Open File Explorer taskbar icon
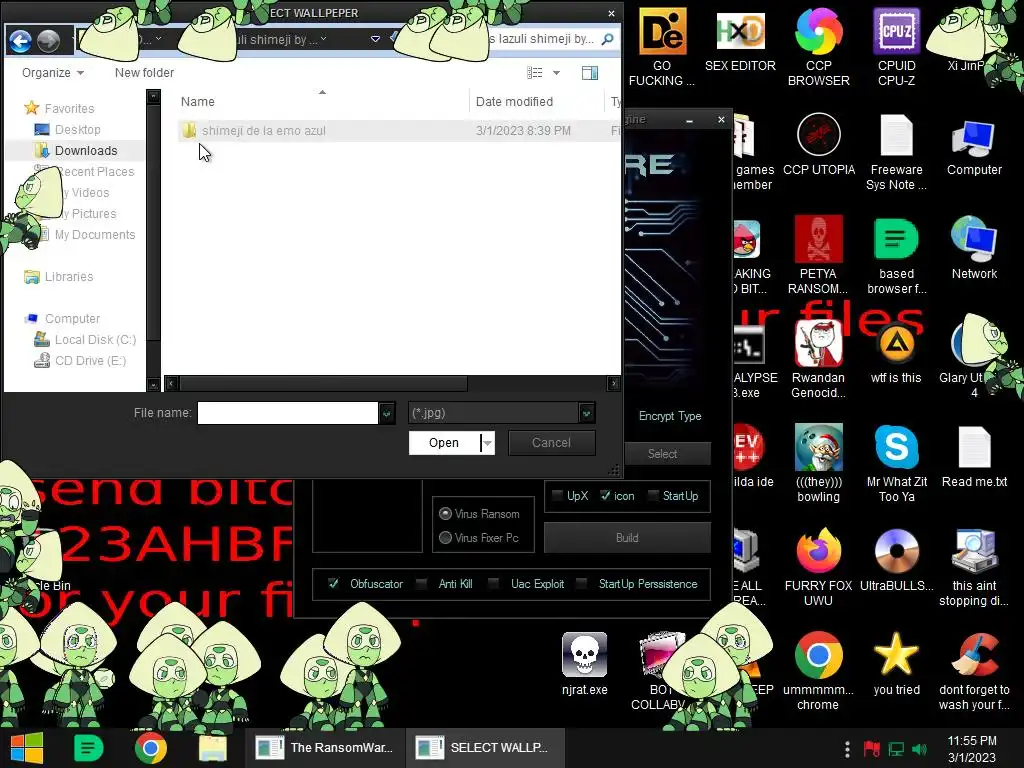 click(x=212, y=748)
